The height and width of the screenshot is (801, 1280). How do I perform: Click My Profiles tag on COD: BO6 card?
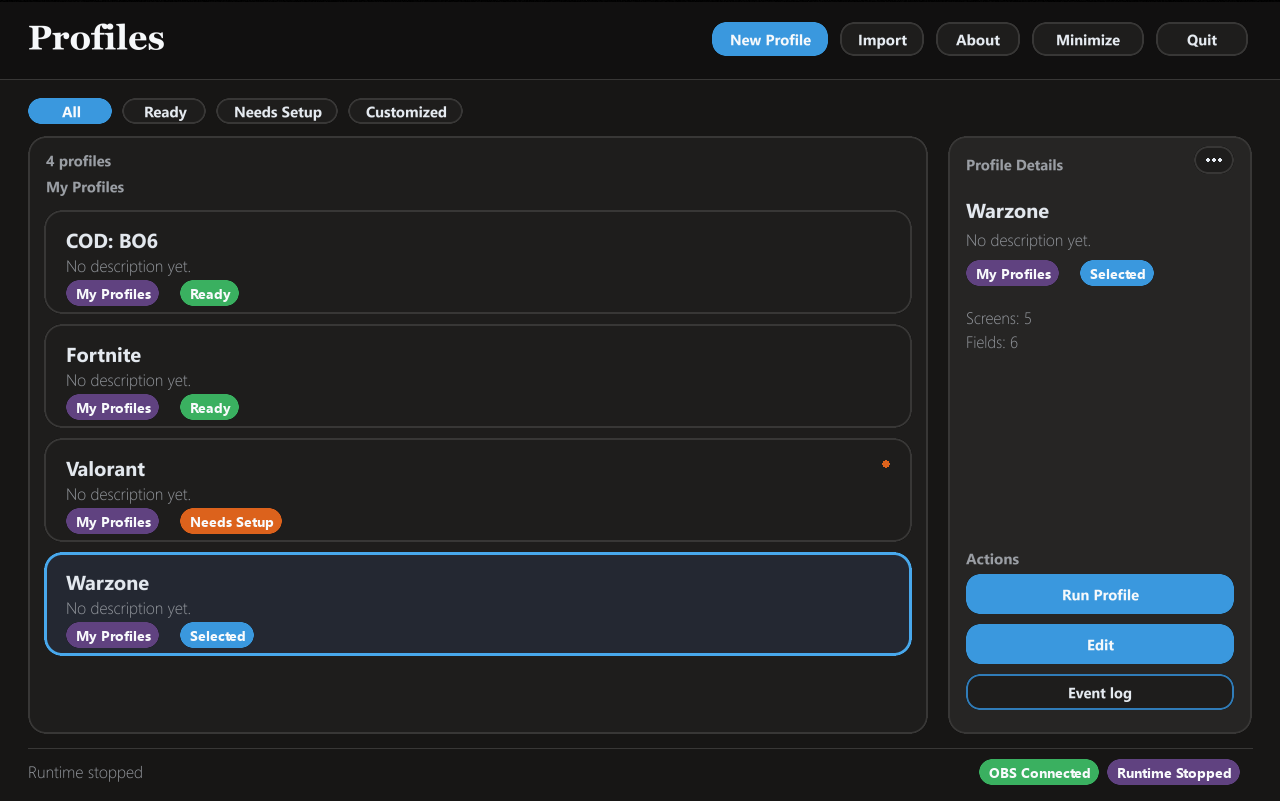113,293
